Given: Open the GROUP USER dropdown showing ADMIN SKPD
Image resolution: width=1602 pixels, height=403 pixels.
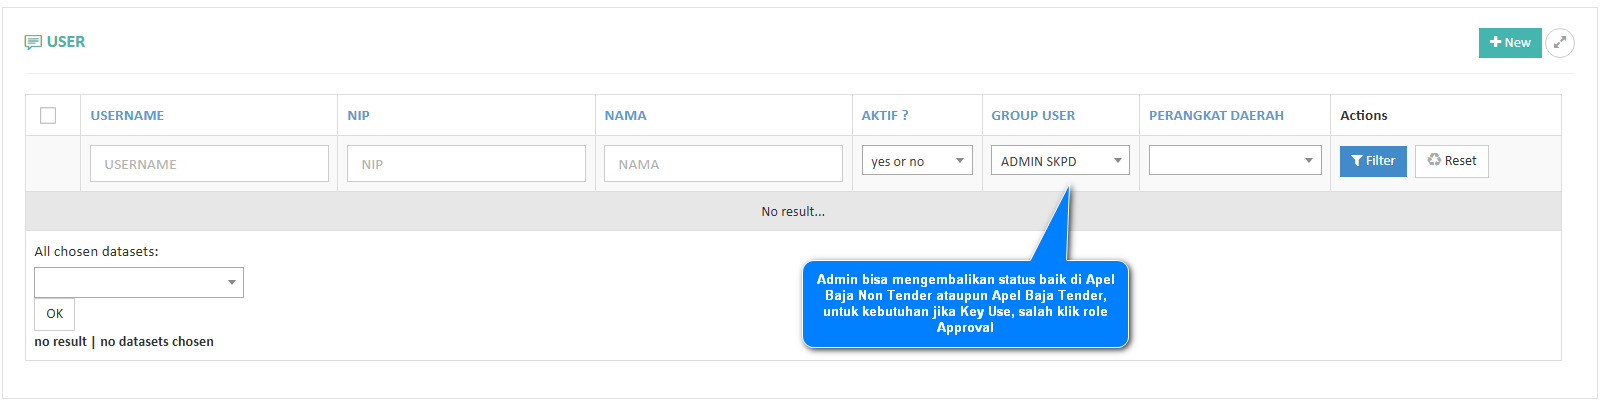Looking at the screenshot, I should point(1059,161).
